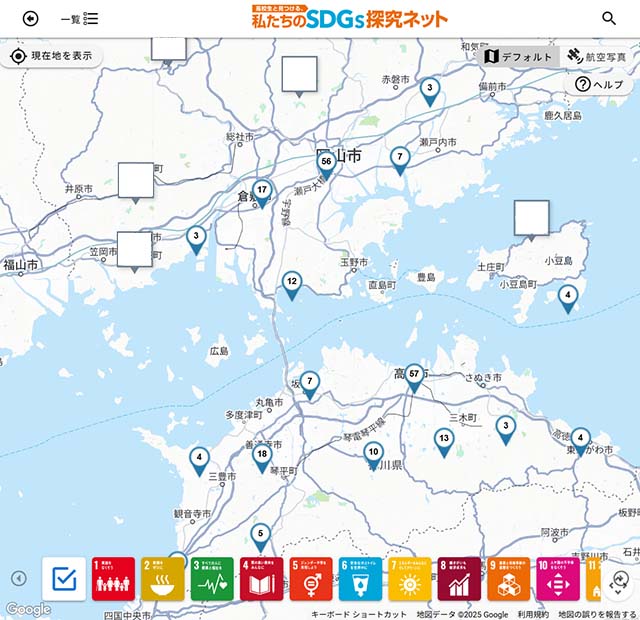
Task: Open blank thumbnail marker east of 井原市
Action: click(x=136, y=181)
